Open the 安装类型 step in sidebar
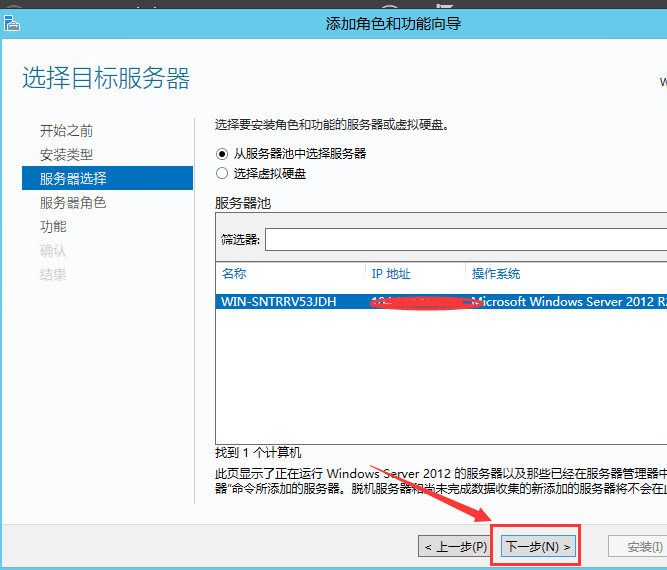Screen dimensions: 667x570 (67, 155)
